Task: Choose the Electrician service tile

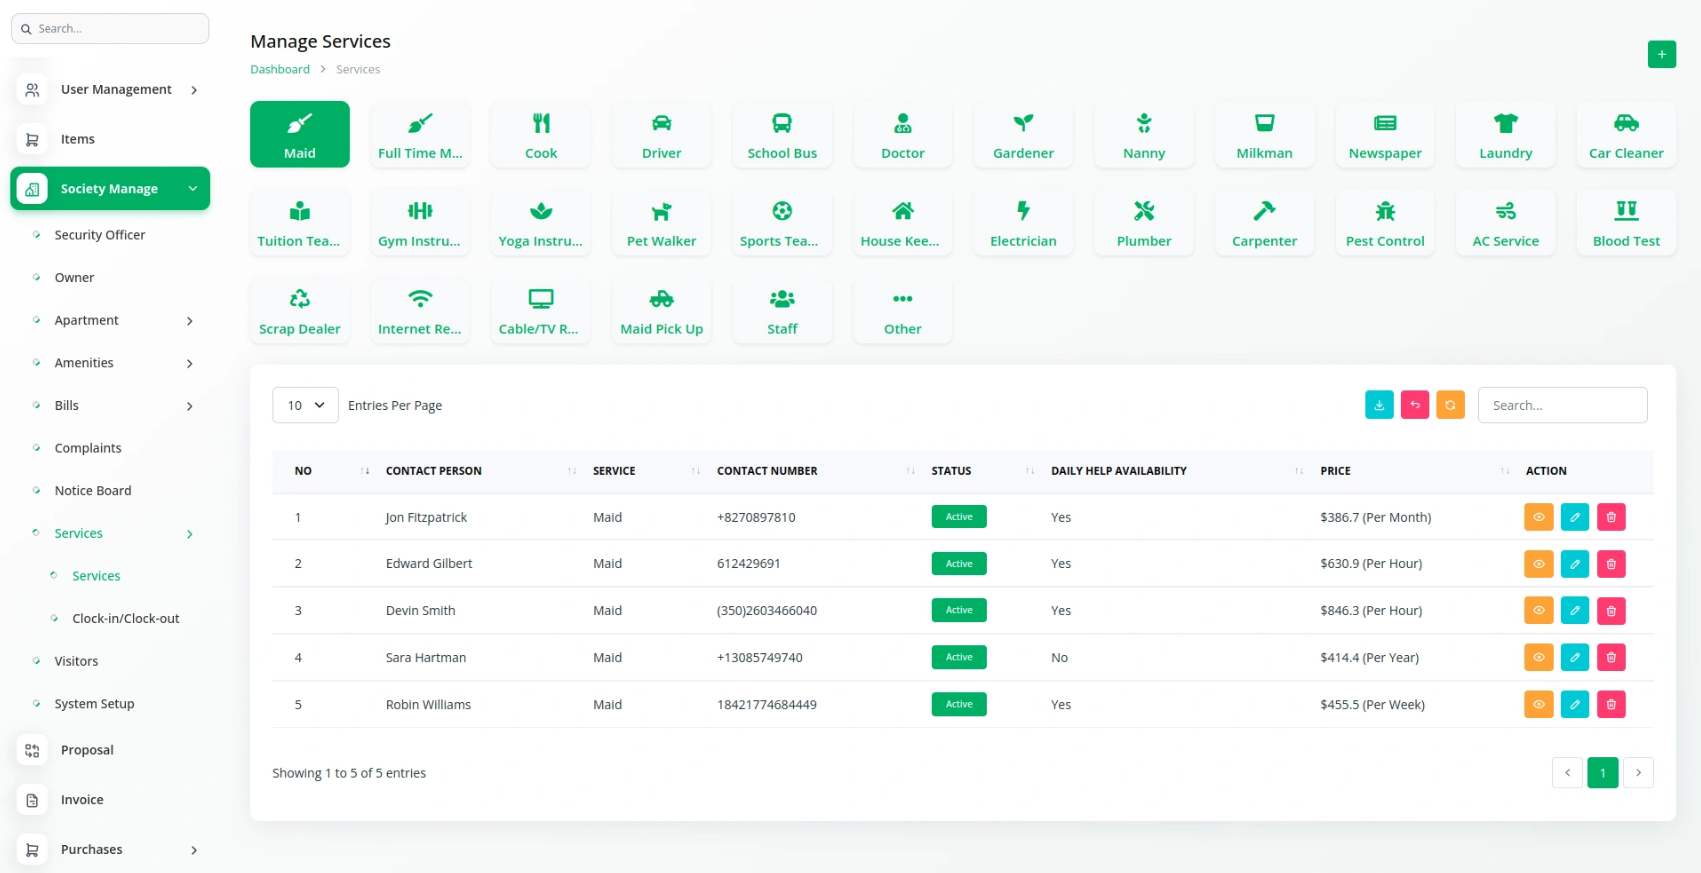Action: (x=1023, y=222)
